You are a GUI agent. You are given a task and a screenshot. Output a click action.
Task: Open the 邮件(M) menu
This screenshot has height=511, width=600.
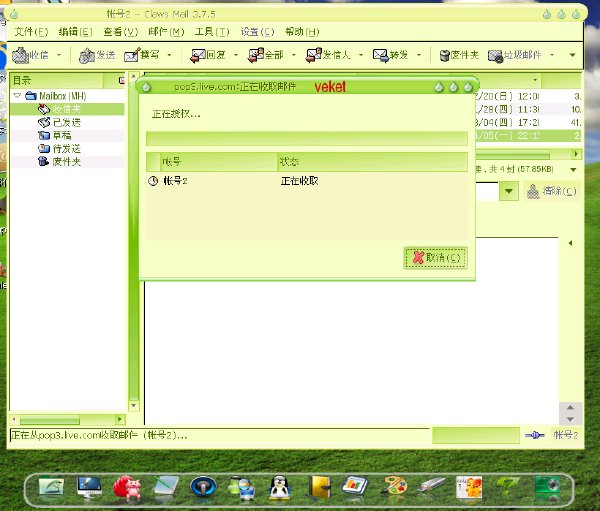coord(166,32)
